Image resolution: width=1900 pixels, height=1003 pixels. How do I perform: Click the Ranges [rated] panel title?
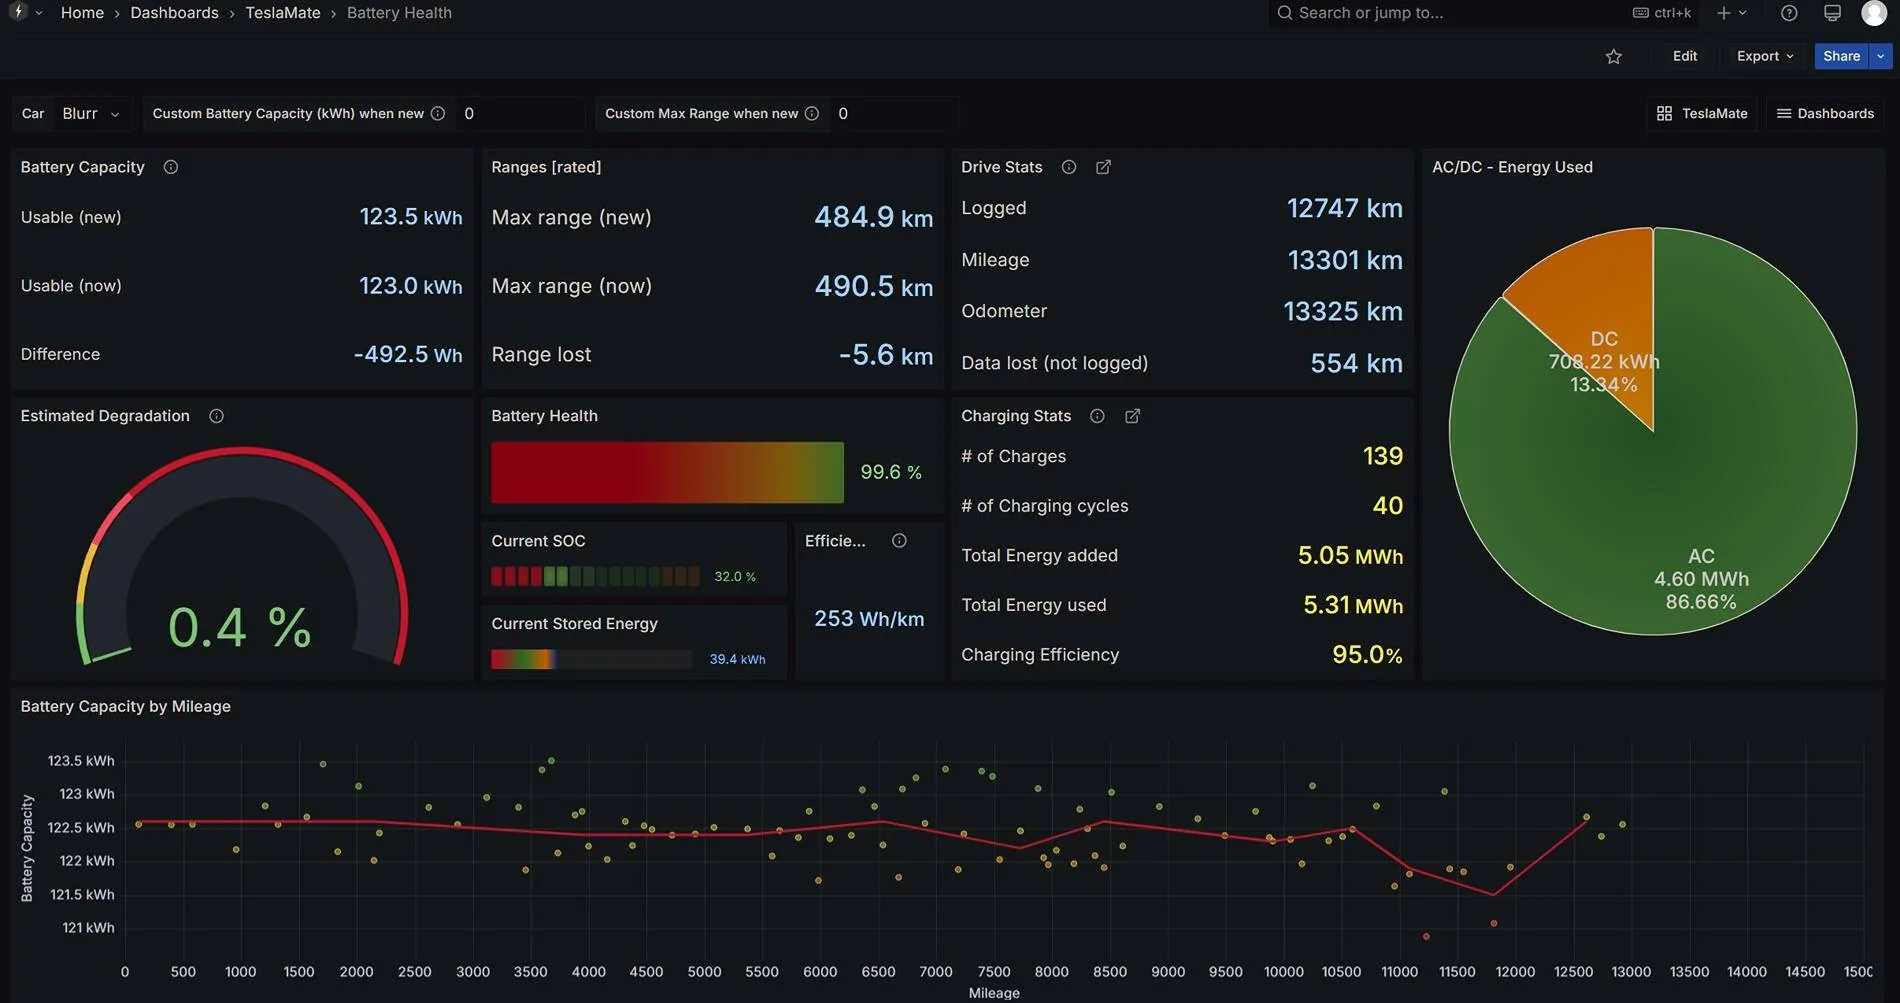(546, 167)
